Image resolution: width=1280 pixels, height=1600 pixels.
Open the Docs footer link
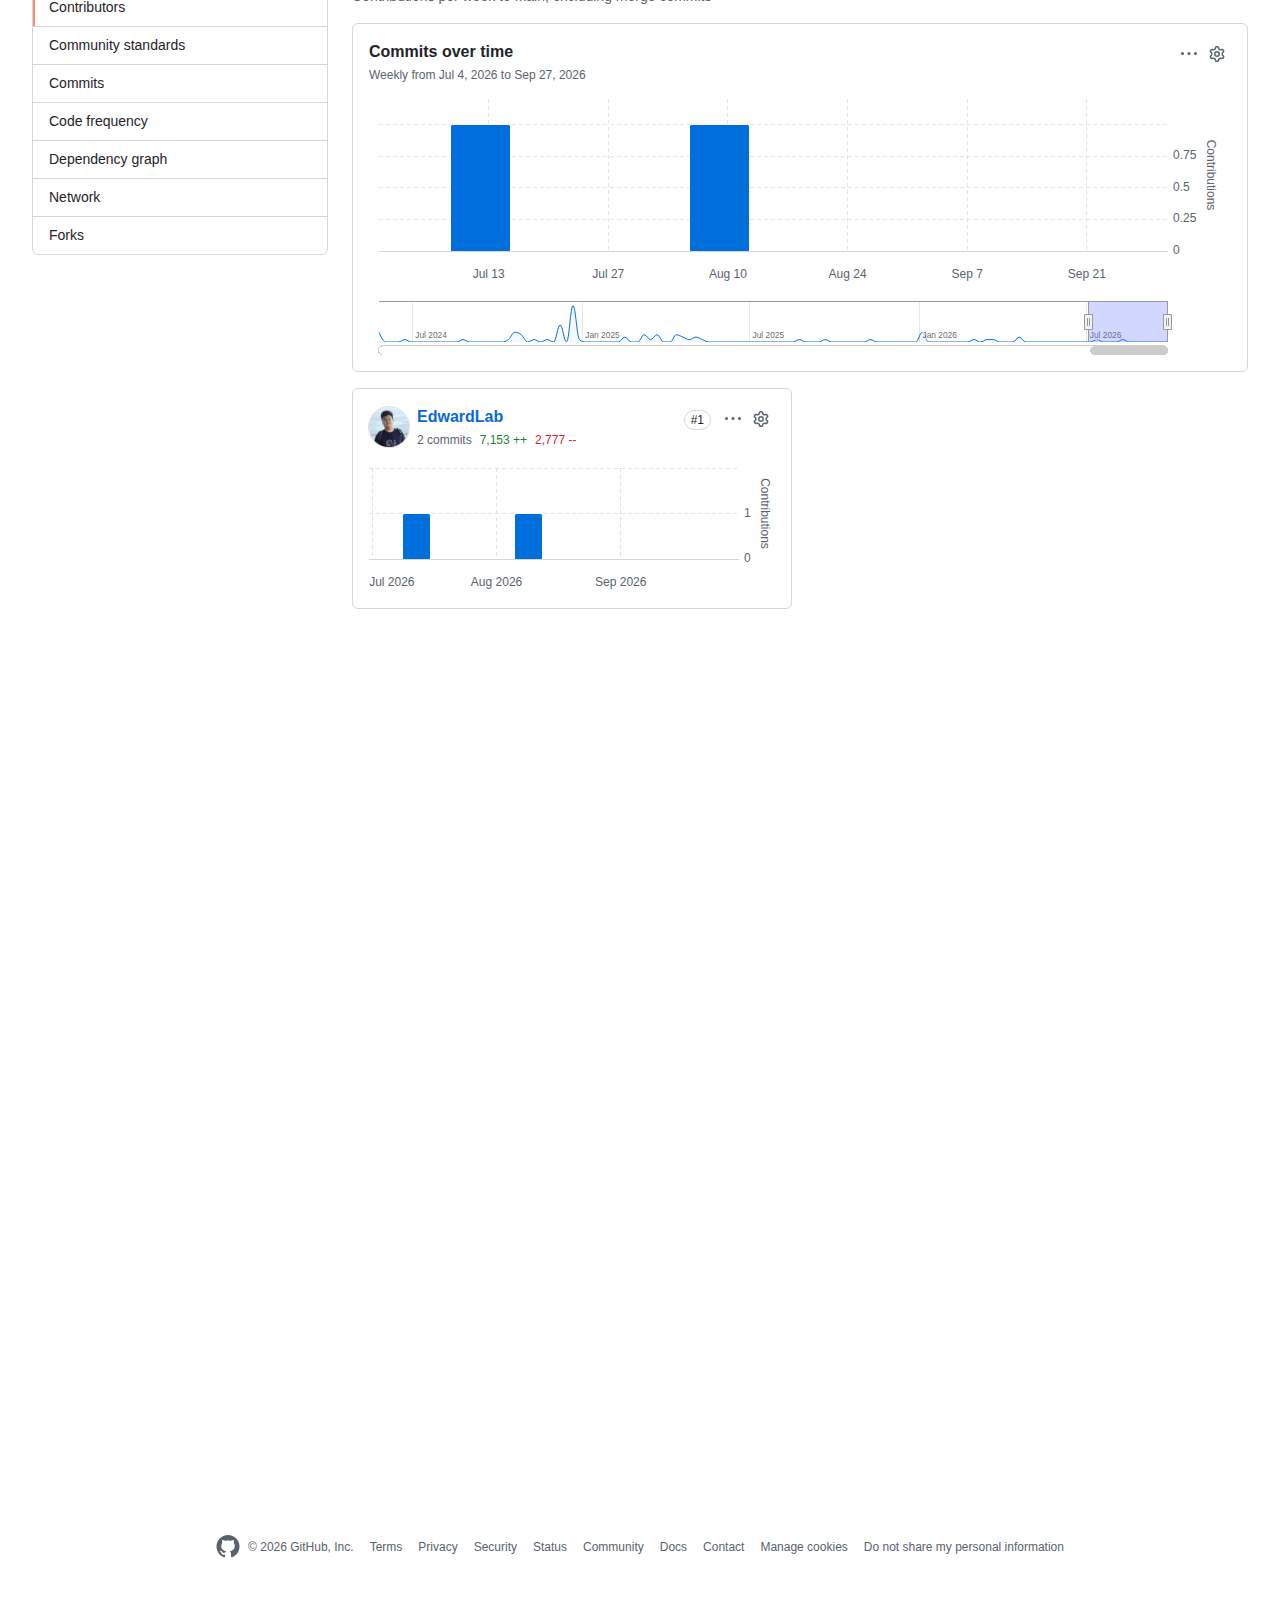673,1547
